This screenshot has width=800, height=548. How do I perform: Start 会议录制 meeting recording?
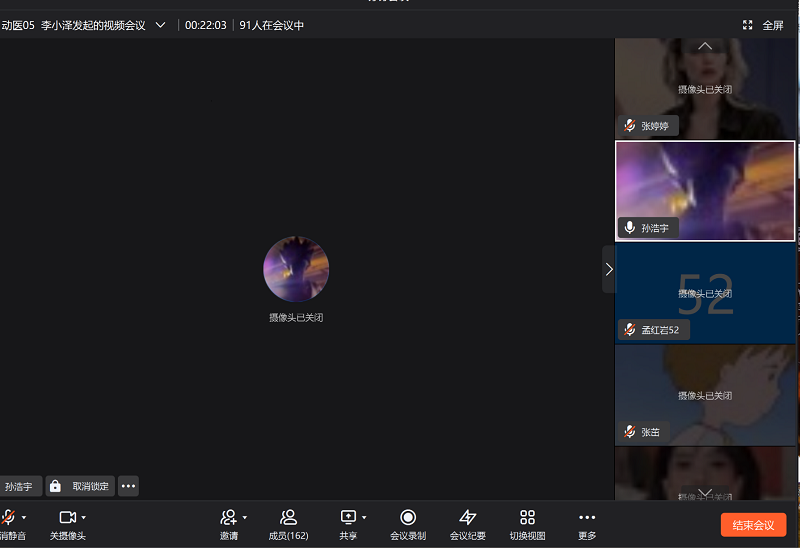[408, 517]
